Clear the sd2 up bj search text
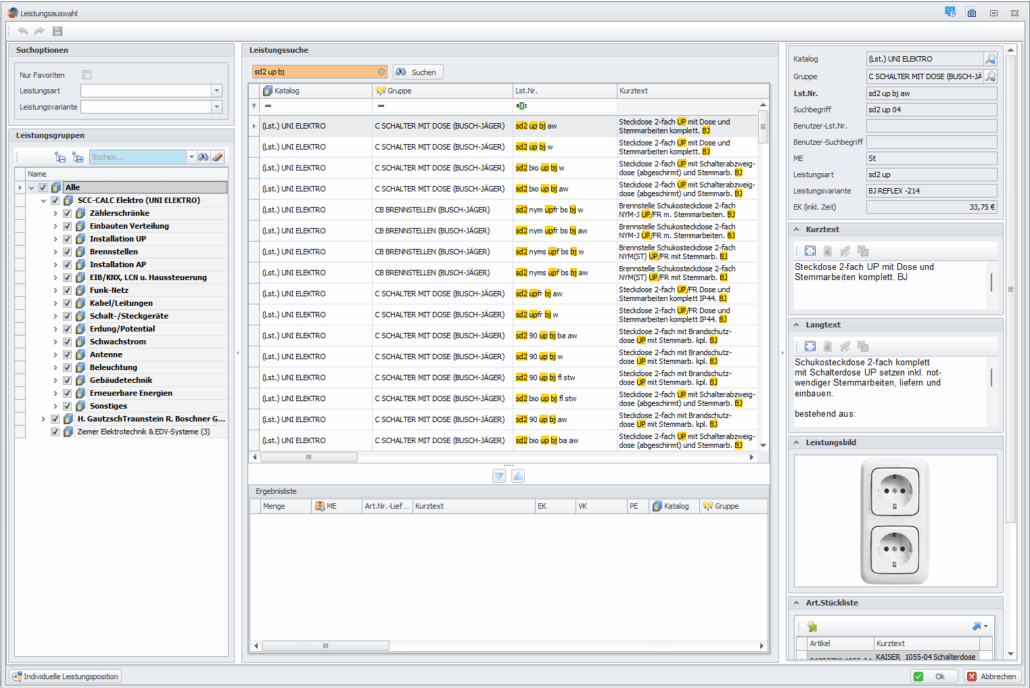Screen dimensions: 1030x688 [381, 72]
